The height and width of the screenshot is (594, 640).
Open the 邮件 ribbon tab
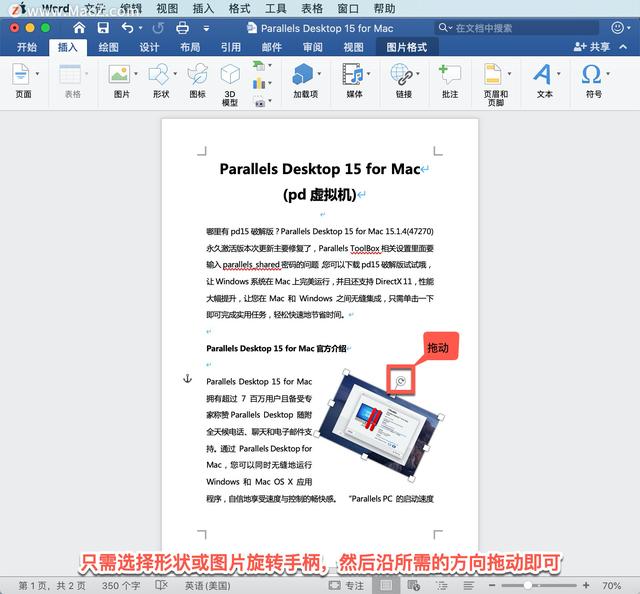(272, 47)
